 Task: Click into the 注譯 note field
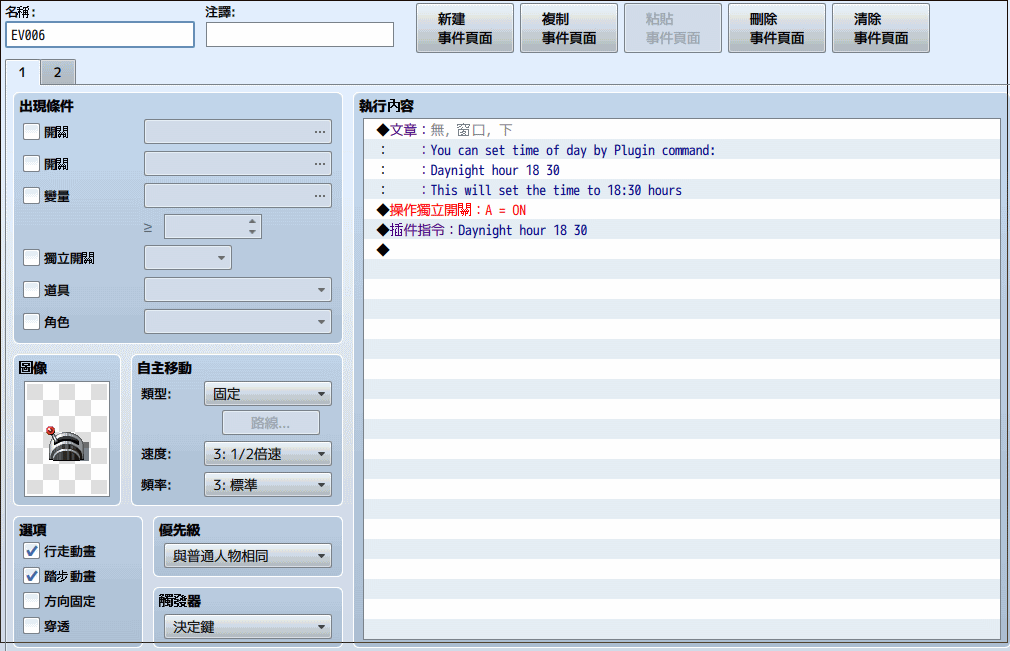point(300,35)
